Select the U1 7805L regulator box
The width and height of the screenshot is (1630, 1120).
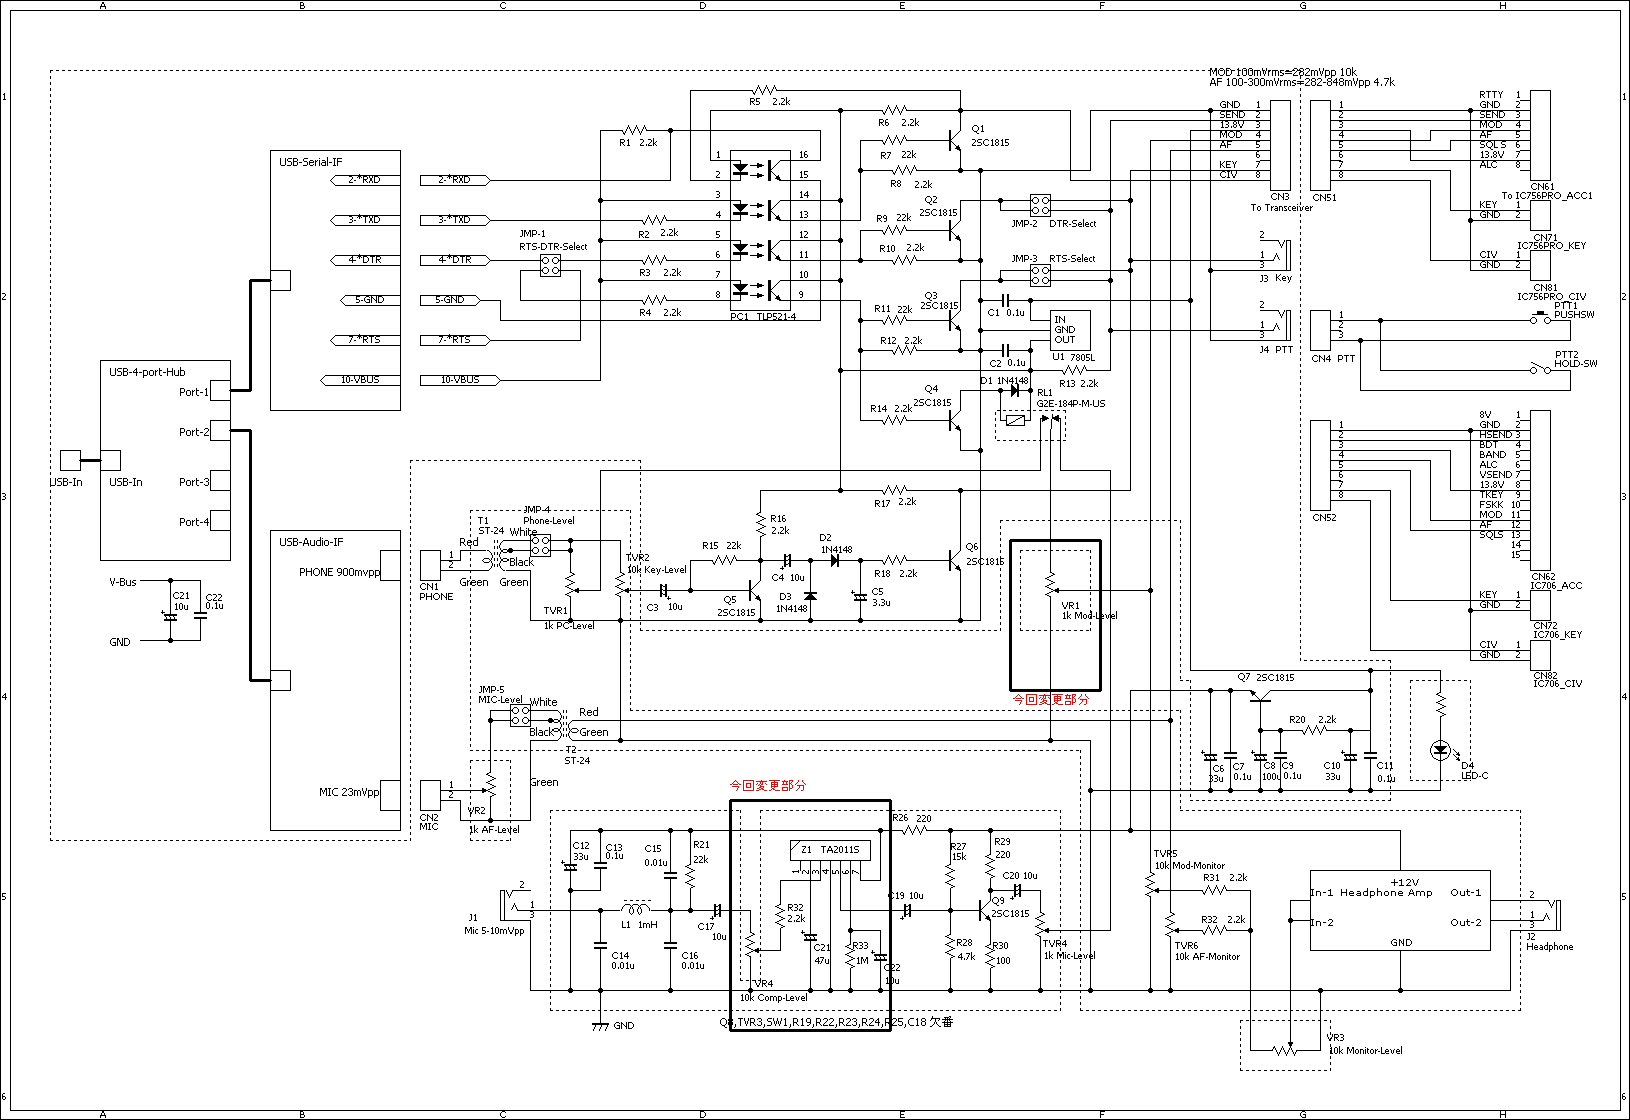[x=1070, y=330]
